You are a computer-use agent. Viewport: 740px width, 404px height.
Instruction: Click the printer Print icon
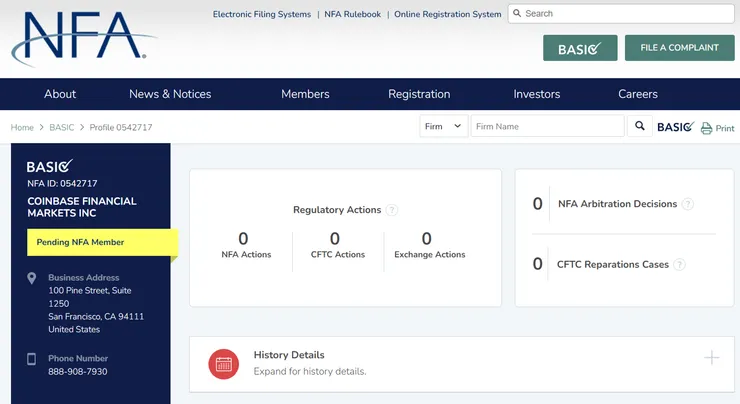tap(707, 128)
